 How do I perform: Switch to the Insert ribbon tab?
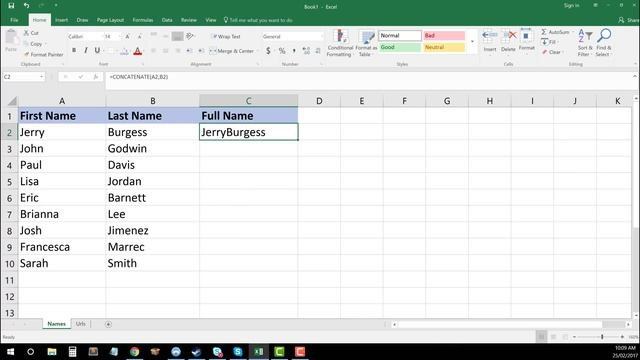click(x=62, y=20)
